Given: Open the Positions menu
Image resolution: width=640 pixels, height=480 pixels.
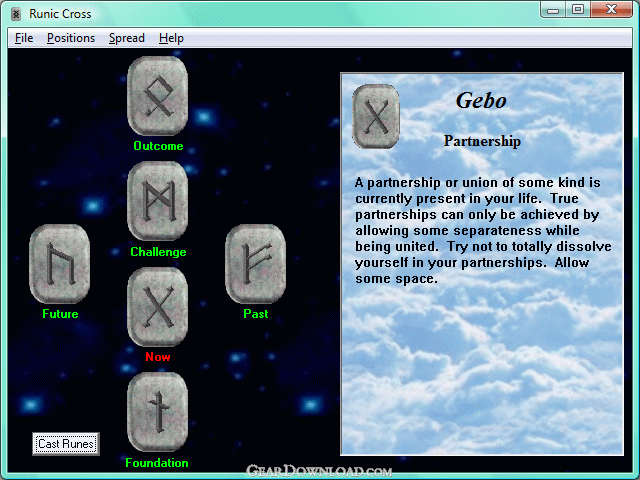Looking at the screenshot, I should point(71,38).
